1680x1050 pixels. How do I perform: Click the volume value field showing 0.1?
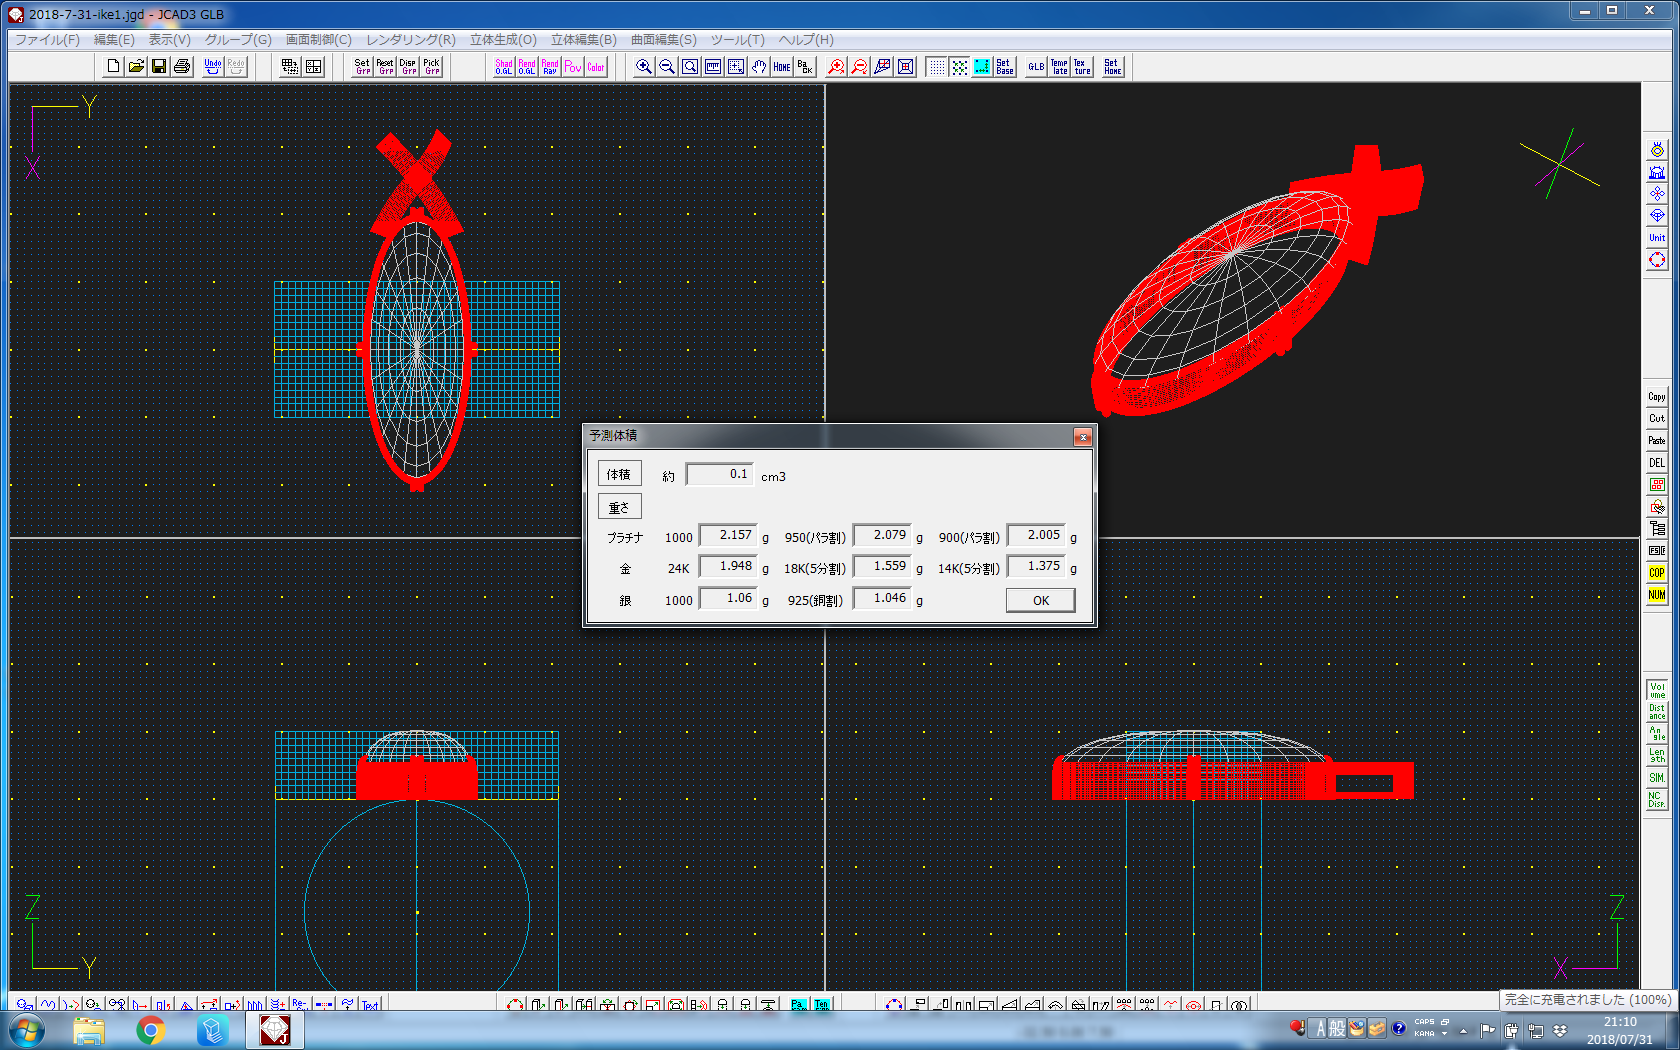(719, 475)
